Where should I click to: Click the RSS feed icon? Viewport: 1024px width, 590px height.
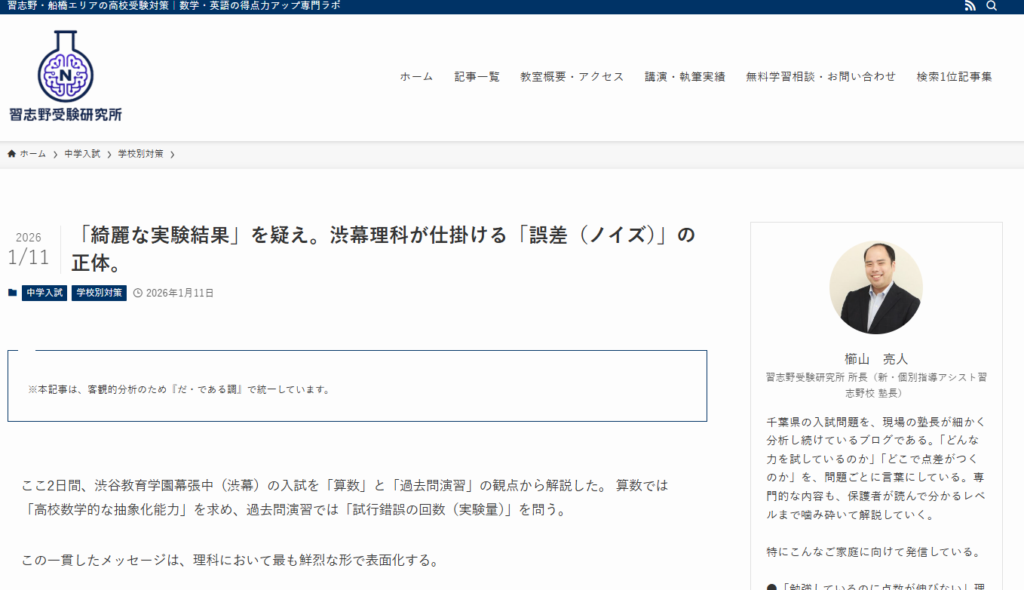pyautogui.click(x=969, y=6)
